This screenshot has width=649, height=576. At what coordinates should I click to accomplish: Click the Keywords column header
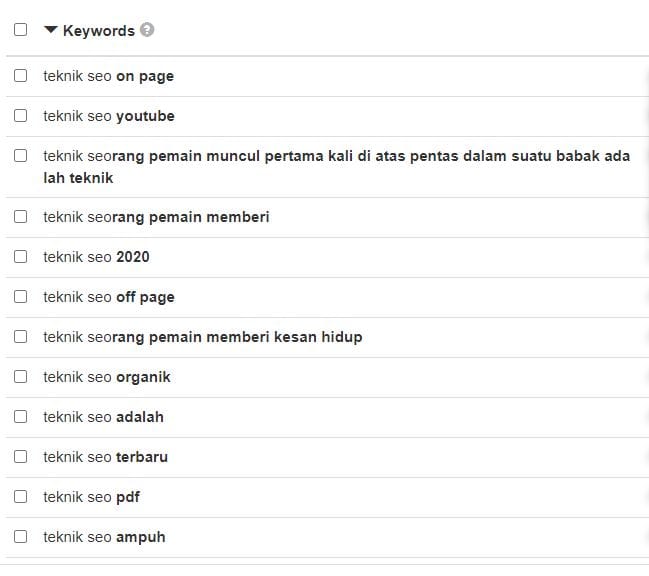pyautogui.click(x=99, y=31)
